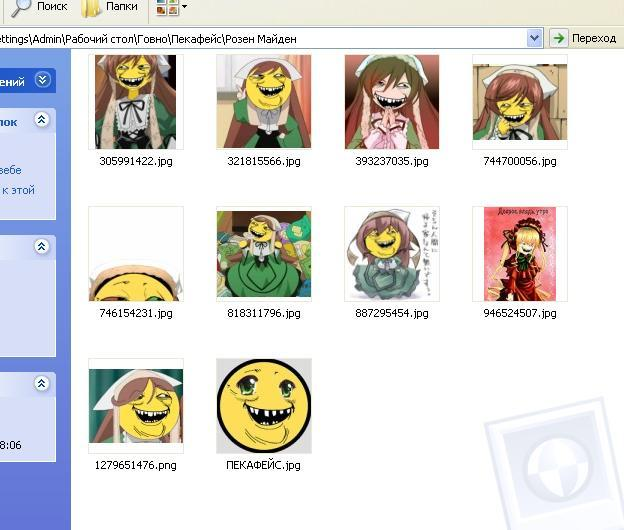Collapse the third sidebar panel chevron
This screenshot has height=530, width=624.
coord(41,246)
